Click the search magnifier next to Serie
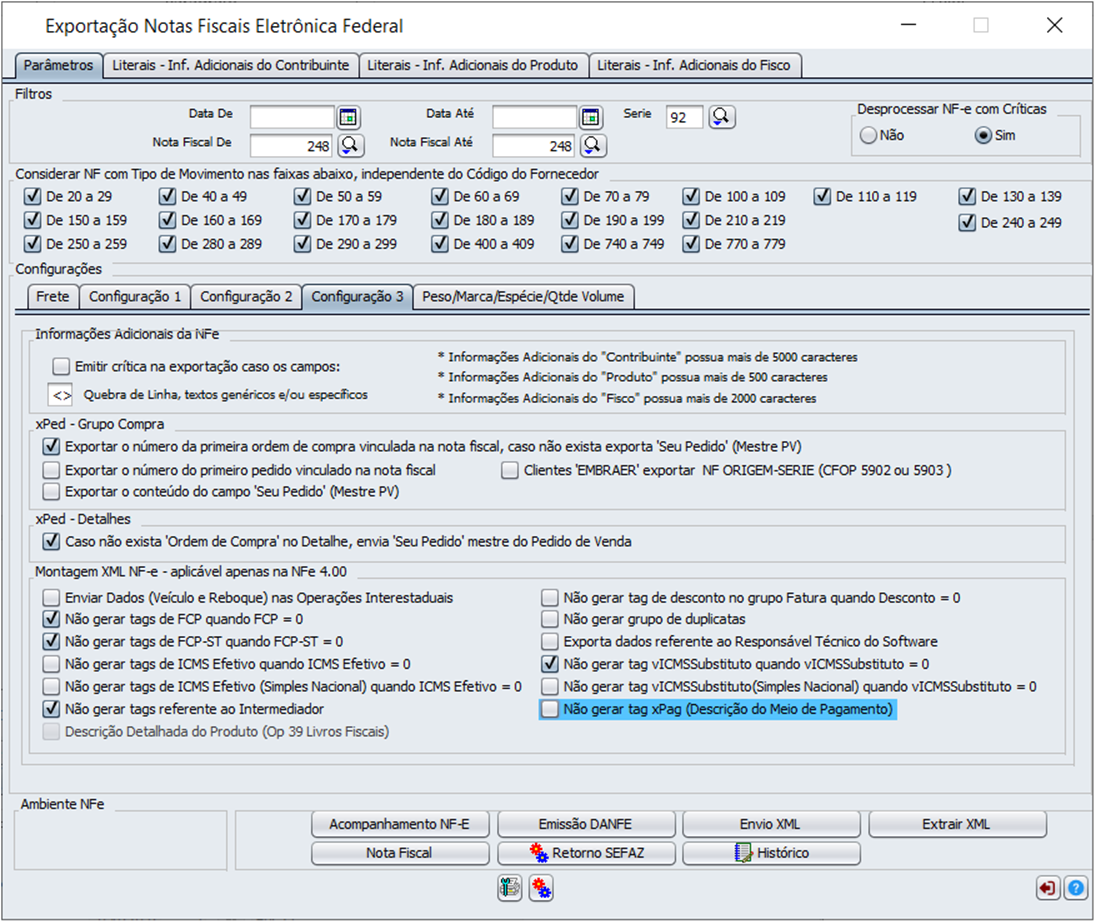Image resolution: width=1096 pixels, height=924 pixels. (721, 117)
